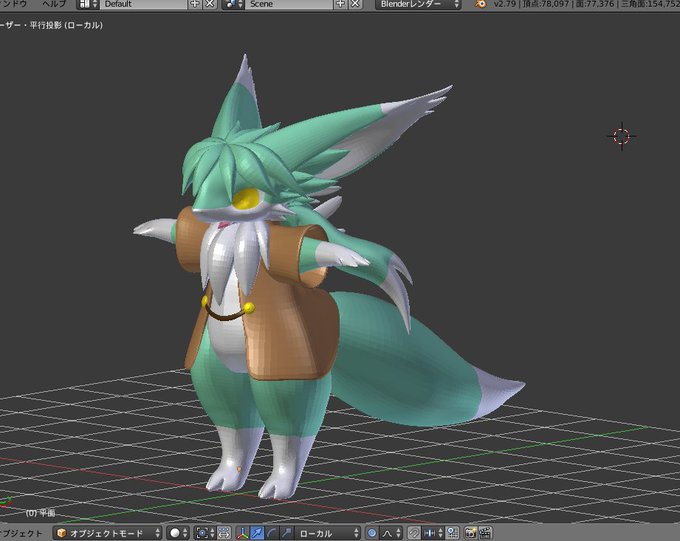Click the snap target option icon
Viewport: 680px width, 541px height.
pyautogui.click(x=452, y=533)
